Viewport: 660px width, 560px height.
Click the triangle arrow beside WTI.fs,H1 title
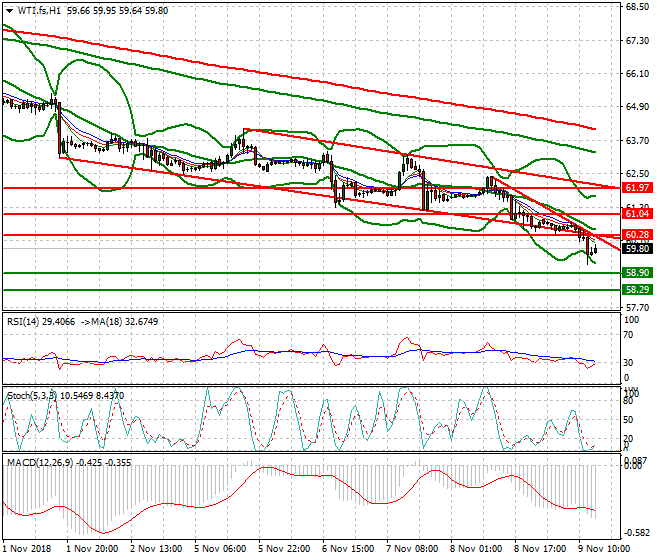[9, 11]
